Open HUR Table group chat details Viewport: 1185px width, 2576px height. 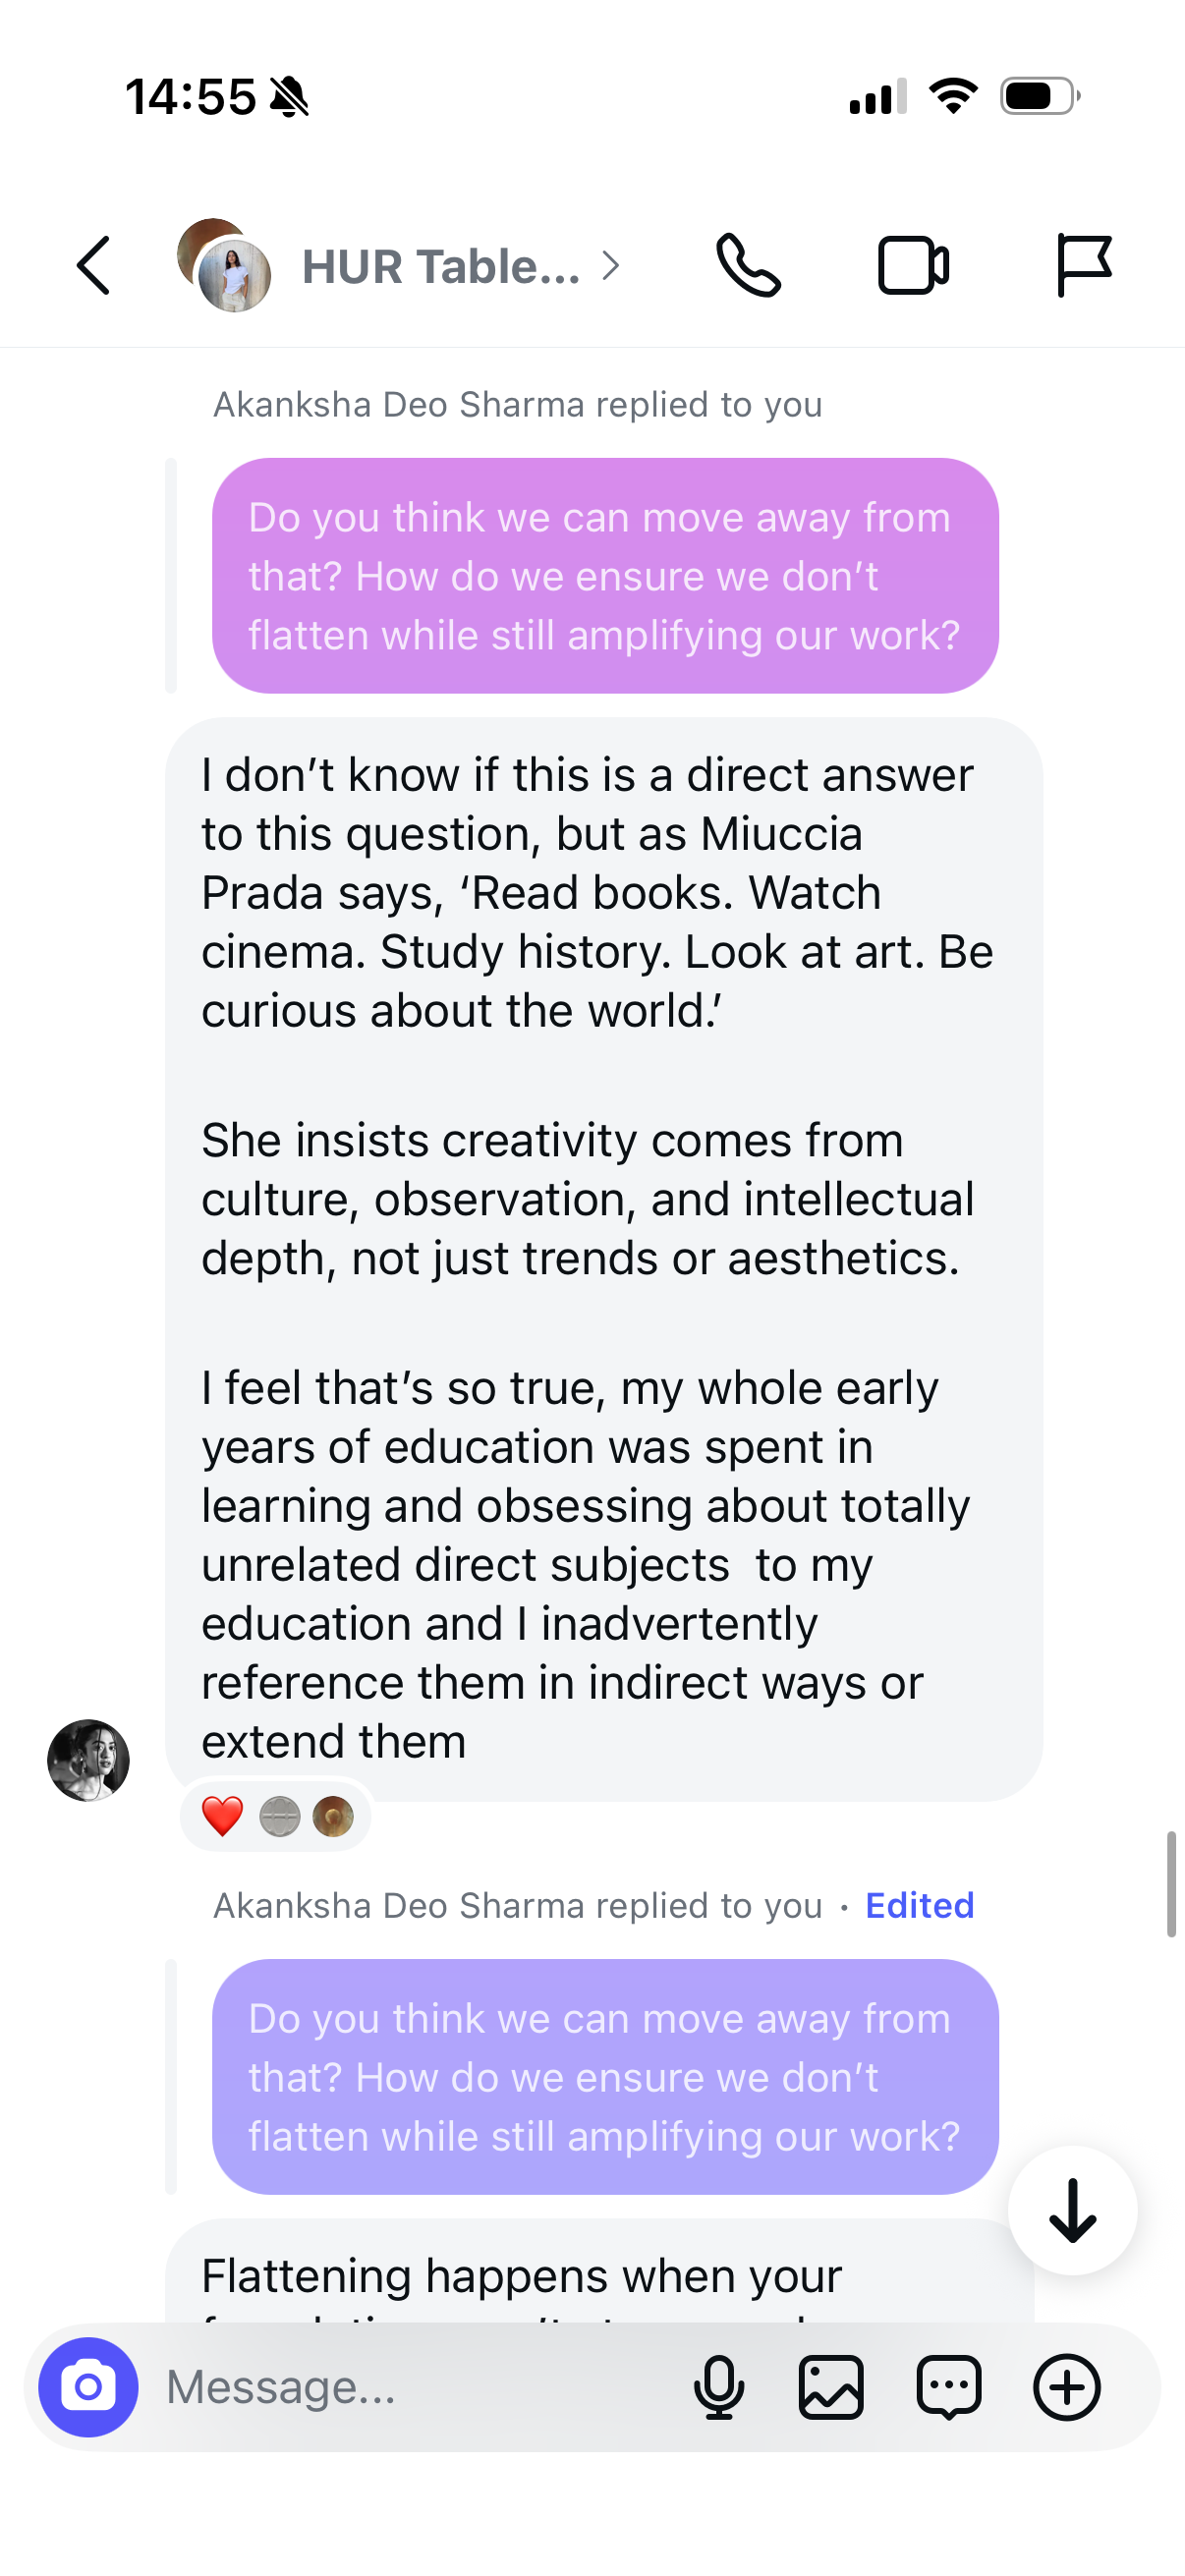441,266
